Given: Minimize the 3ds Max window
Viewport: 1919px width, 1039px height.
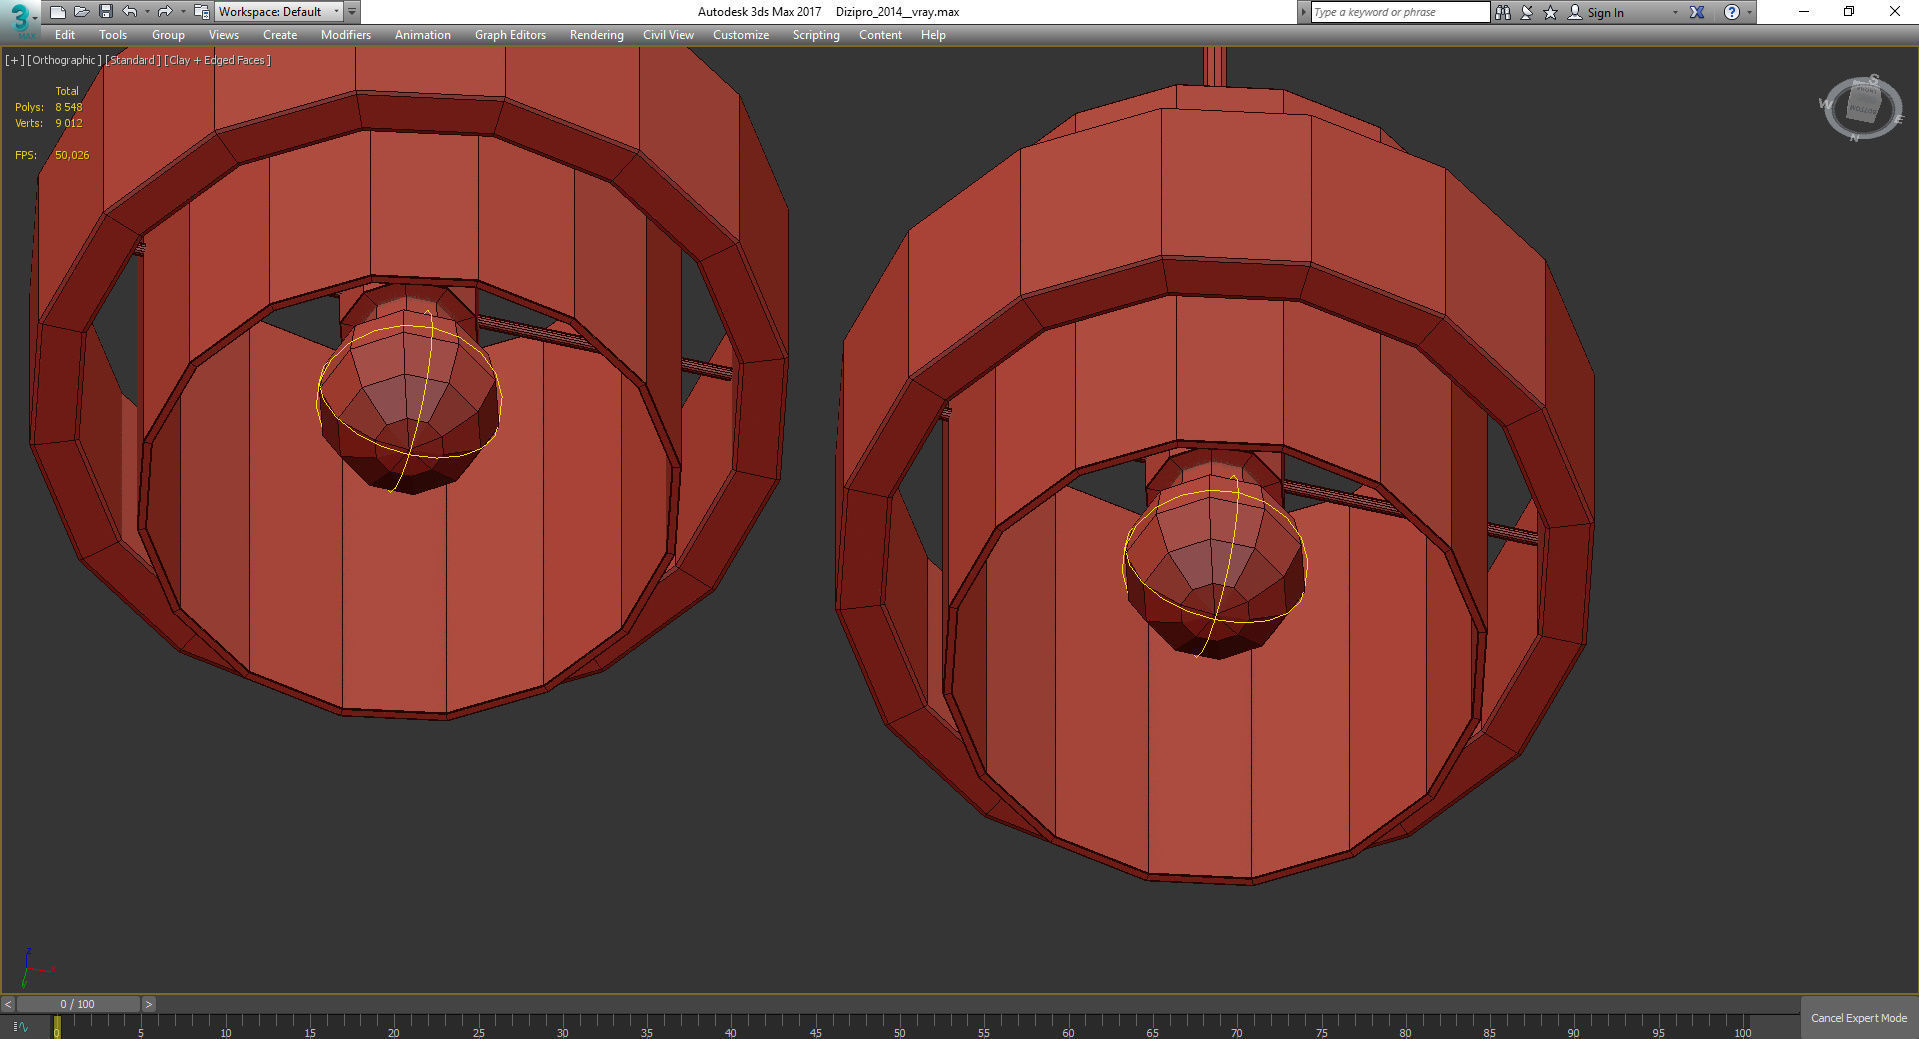Looking at the screenshot, I should [x=1804, y=12].
